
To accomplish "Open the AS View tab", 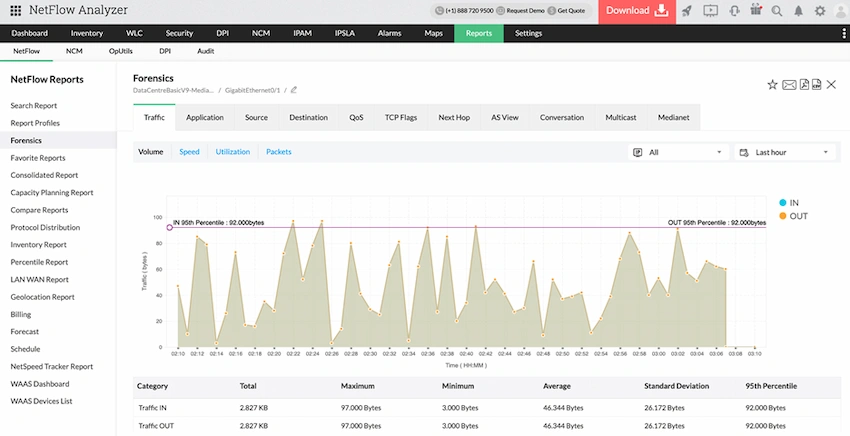I will [505, 117].
